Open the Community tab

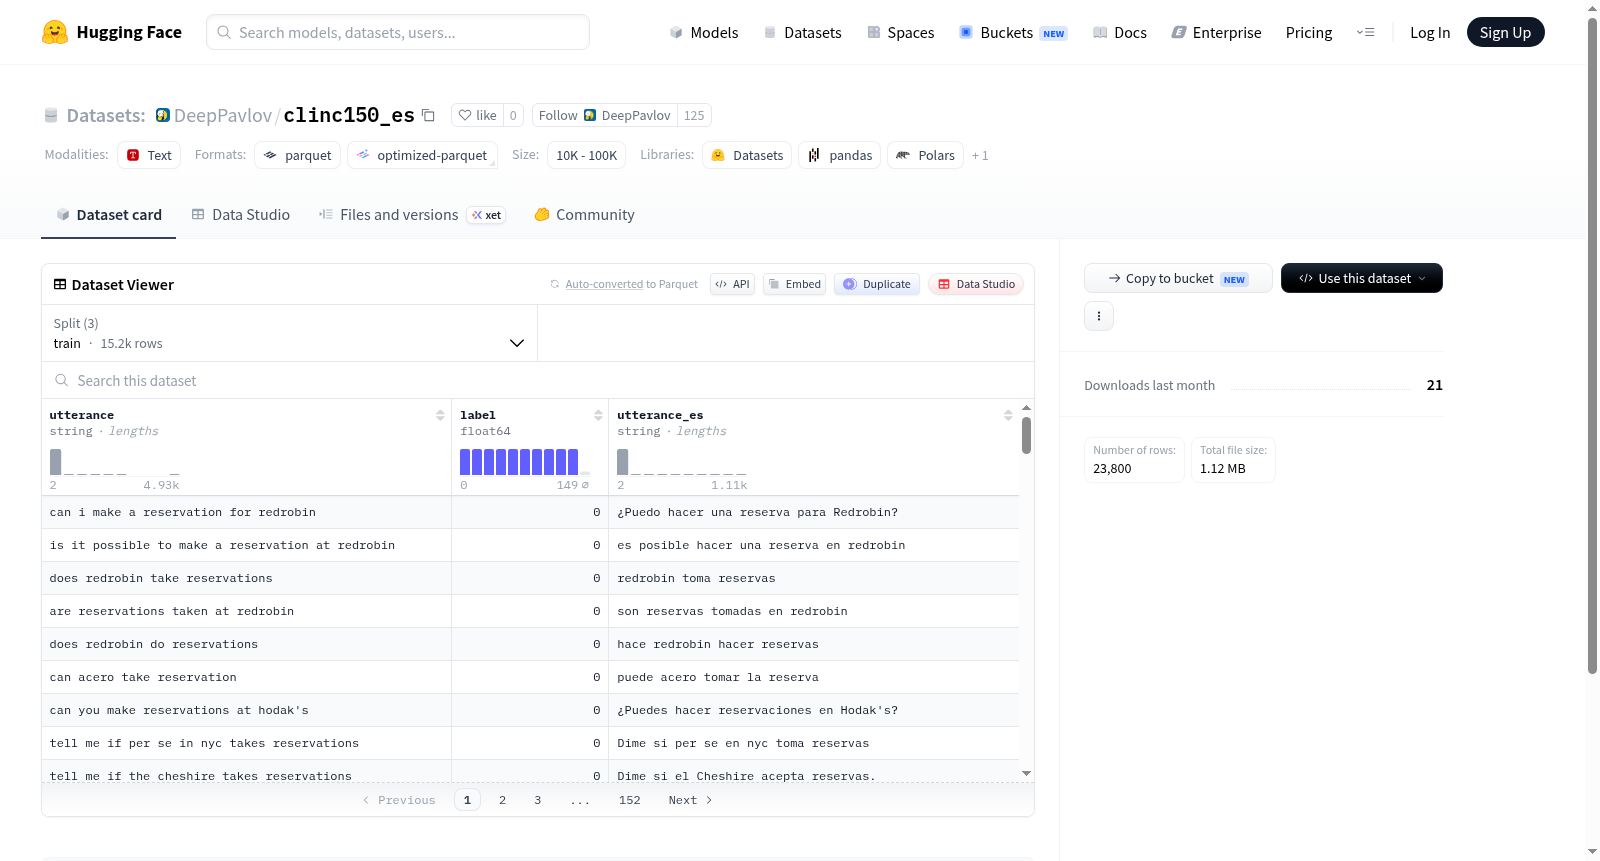coord(584,214)
